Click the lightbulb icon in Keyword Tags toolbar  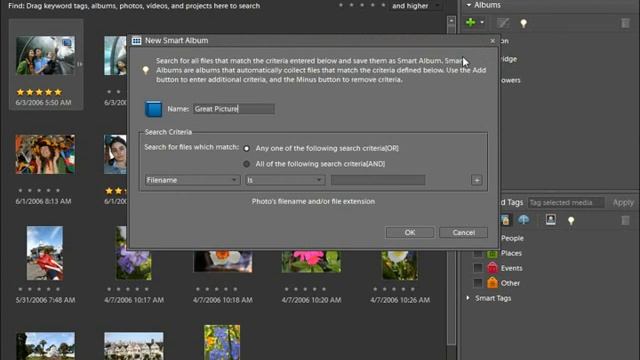571,221
